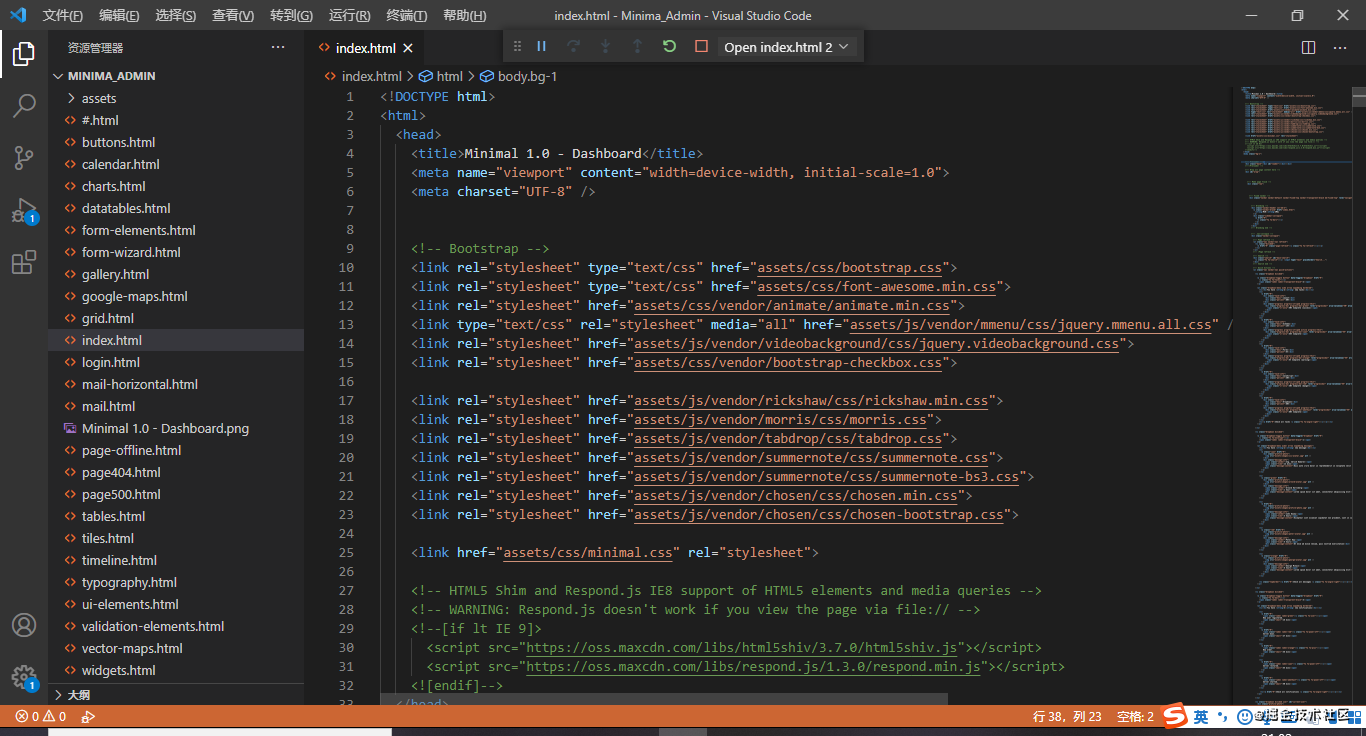1366x736 pixels.
Task: Click the errors and warnings status indicator
Action: [x=41, y=716]
